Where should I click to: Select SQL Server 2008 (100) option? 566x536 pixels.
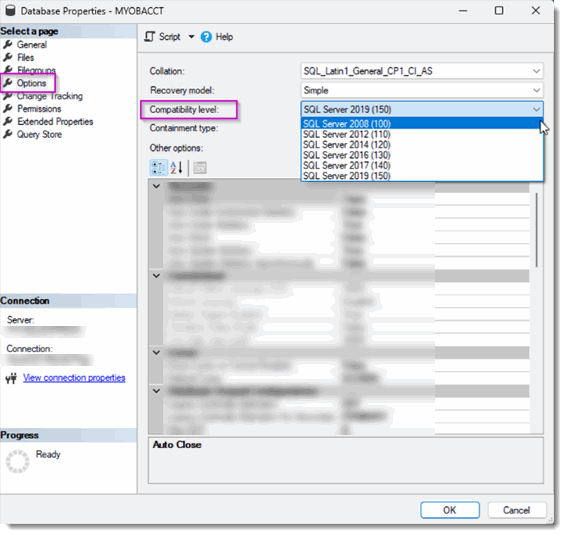(x=422, y=123)
